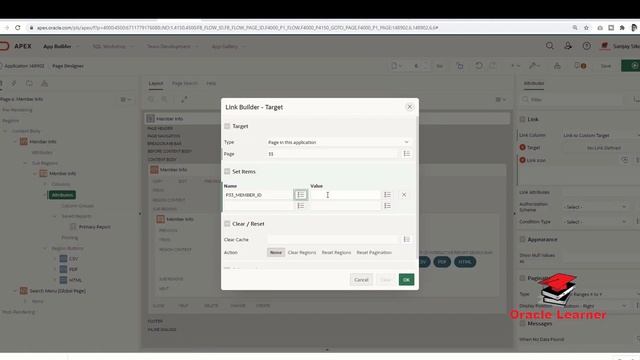Collapse the Link property group

(522, 119)
